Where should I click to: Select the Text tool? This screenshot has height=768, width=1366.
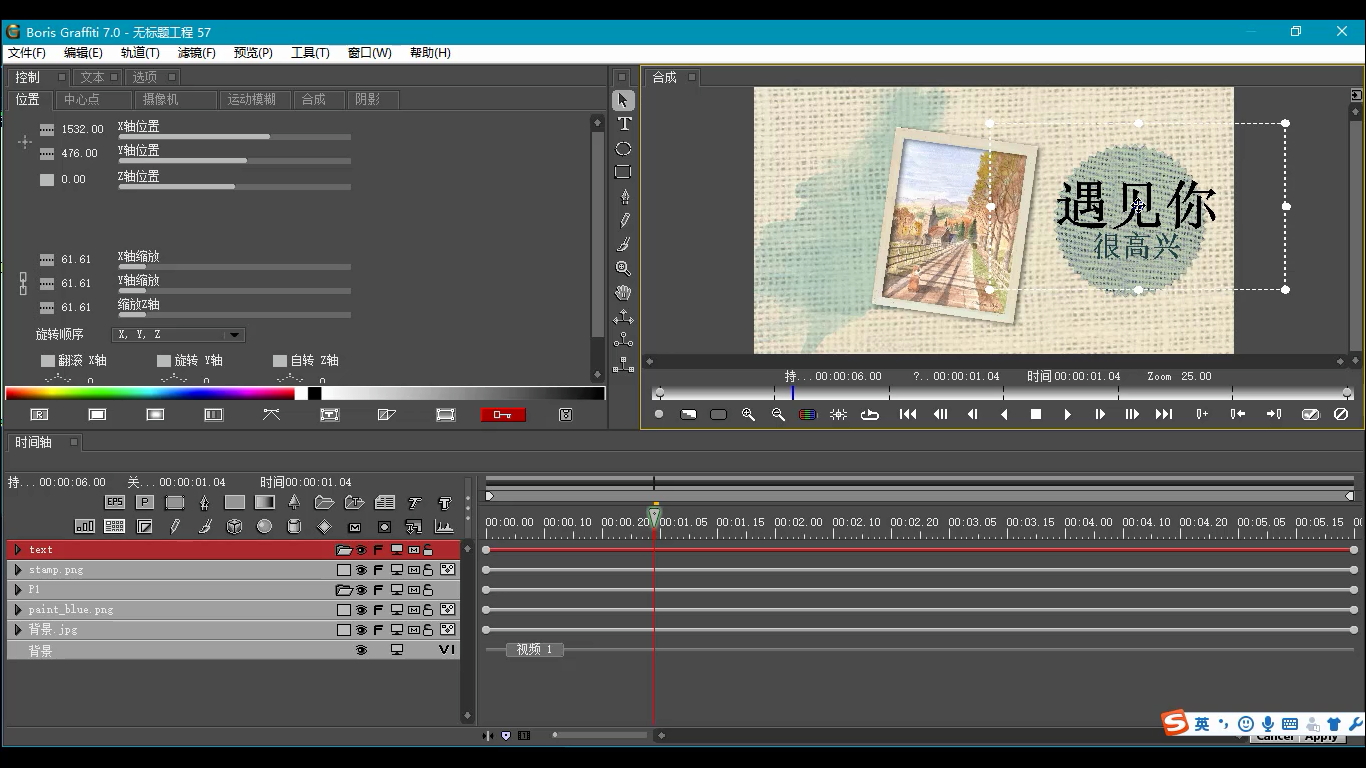point(624,124)
